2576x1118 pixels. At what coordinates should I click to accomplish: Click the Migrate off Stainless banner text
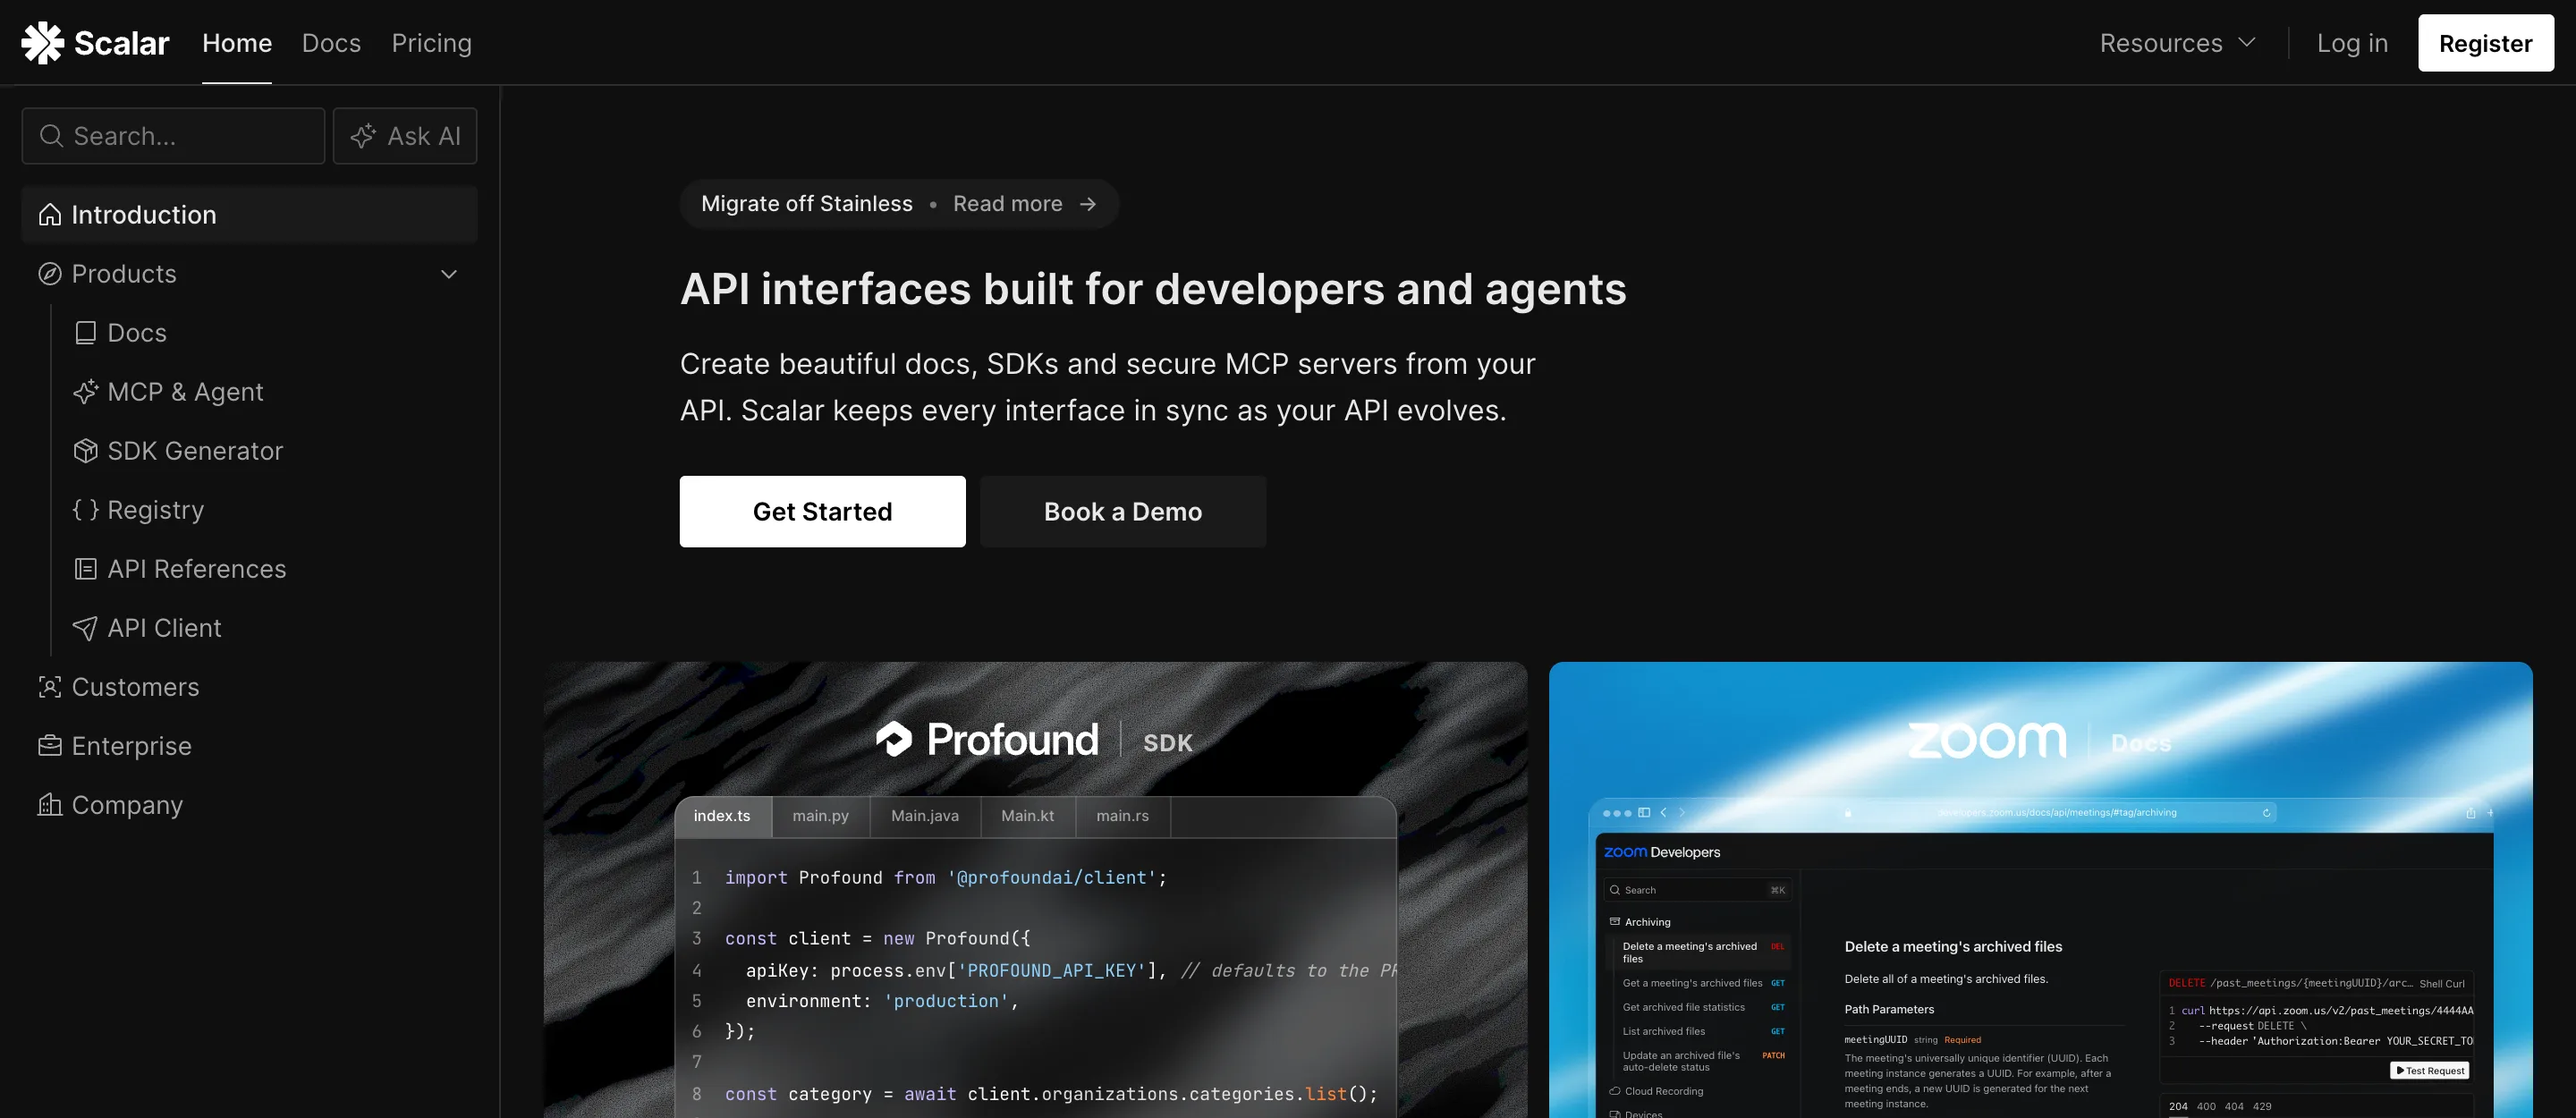807,204
